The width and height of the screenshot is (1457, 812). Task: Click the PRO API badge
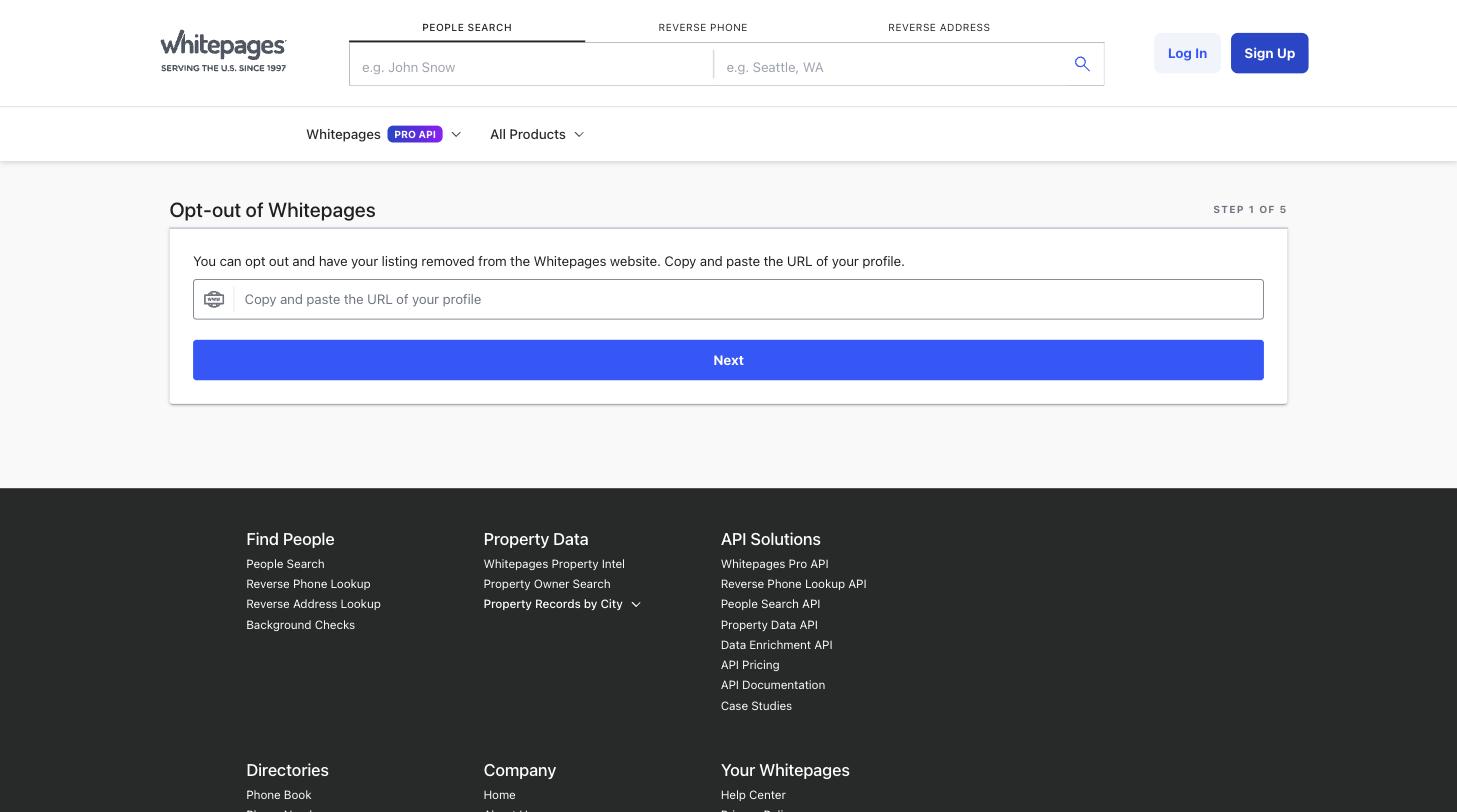click(x=415, y=134)
